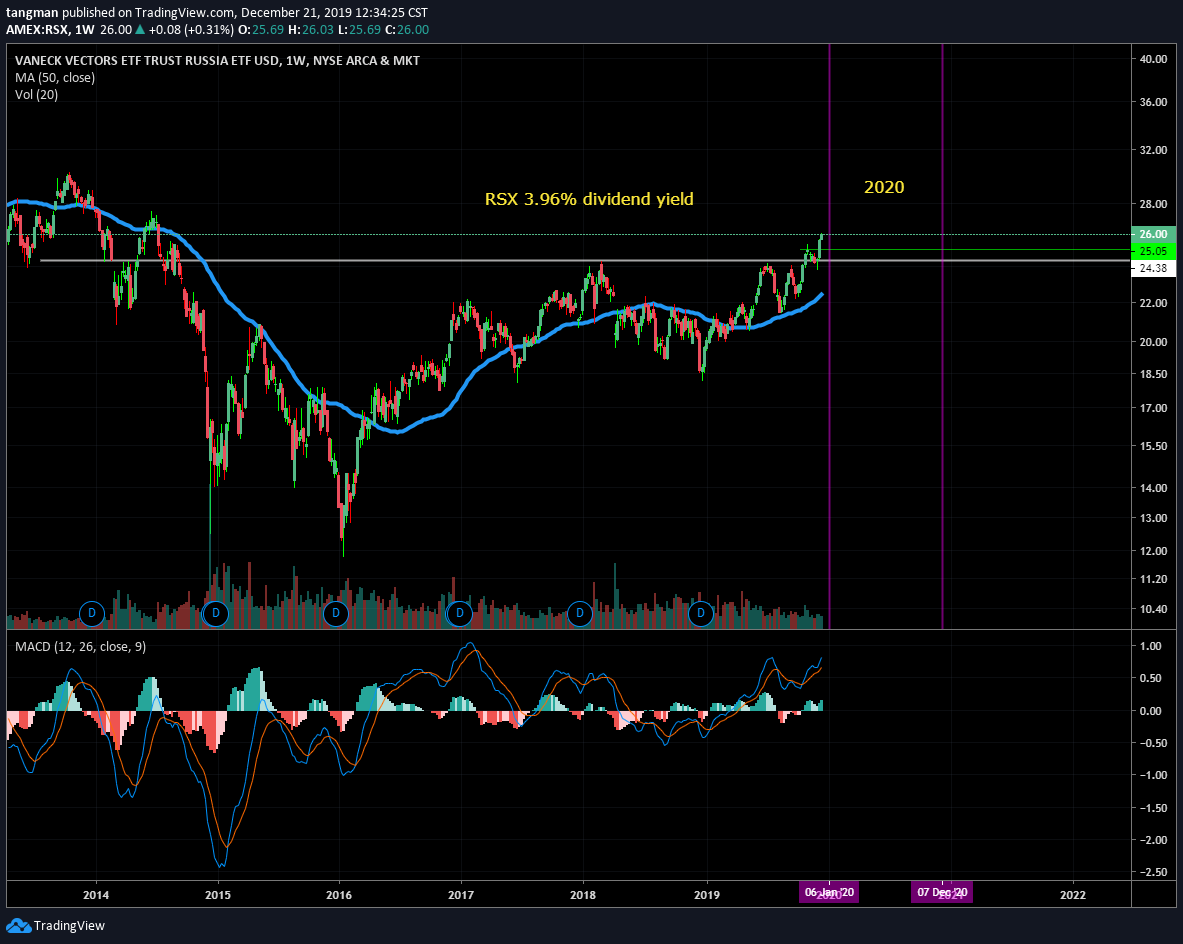This screenshot has width=1183, height=944.
Task: Click the purple '07 Dec '20' date label
Action: 942,893
